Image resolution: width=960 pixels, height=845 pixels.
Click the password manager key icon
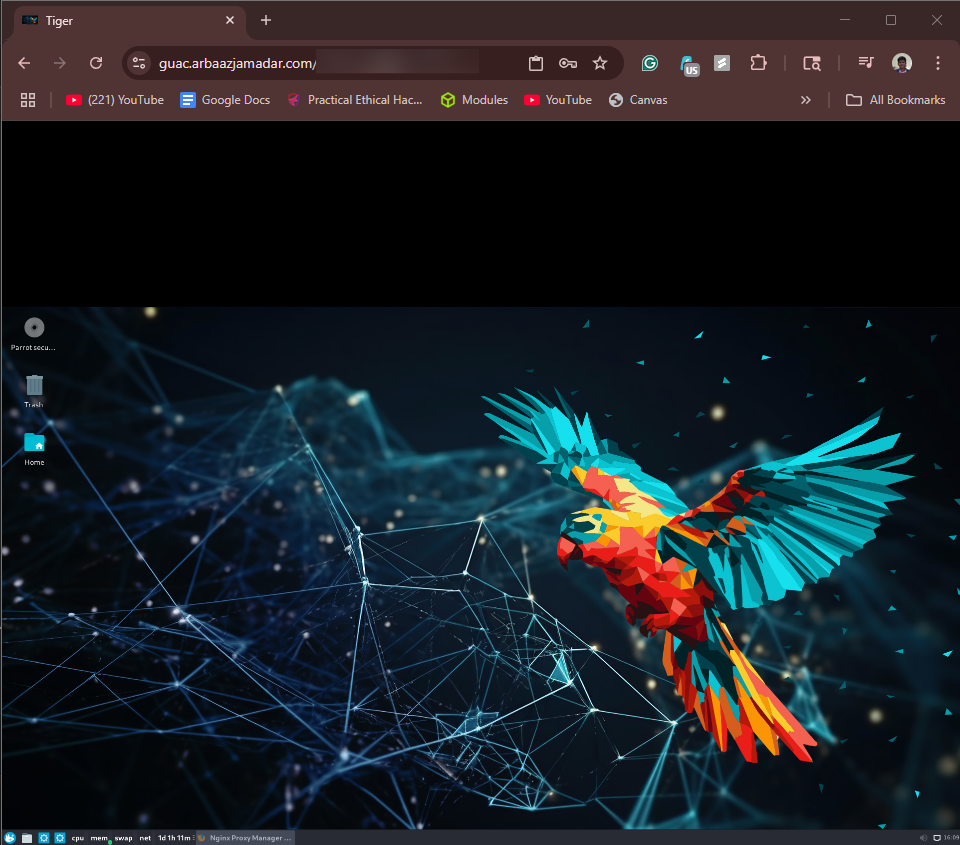tap(568, 63)
